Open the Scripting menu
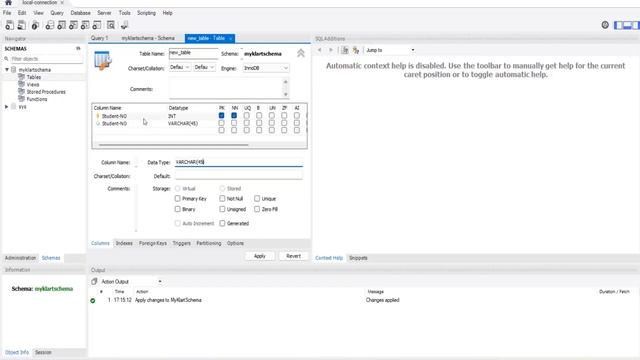 point(146,13)
